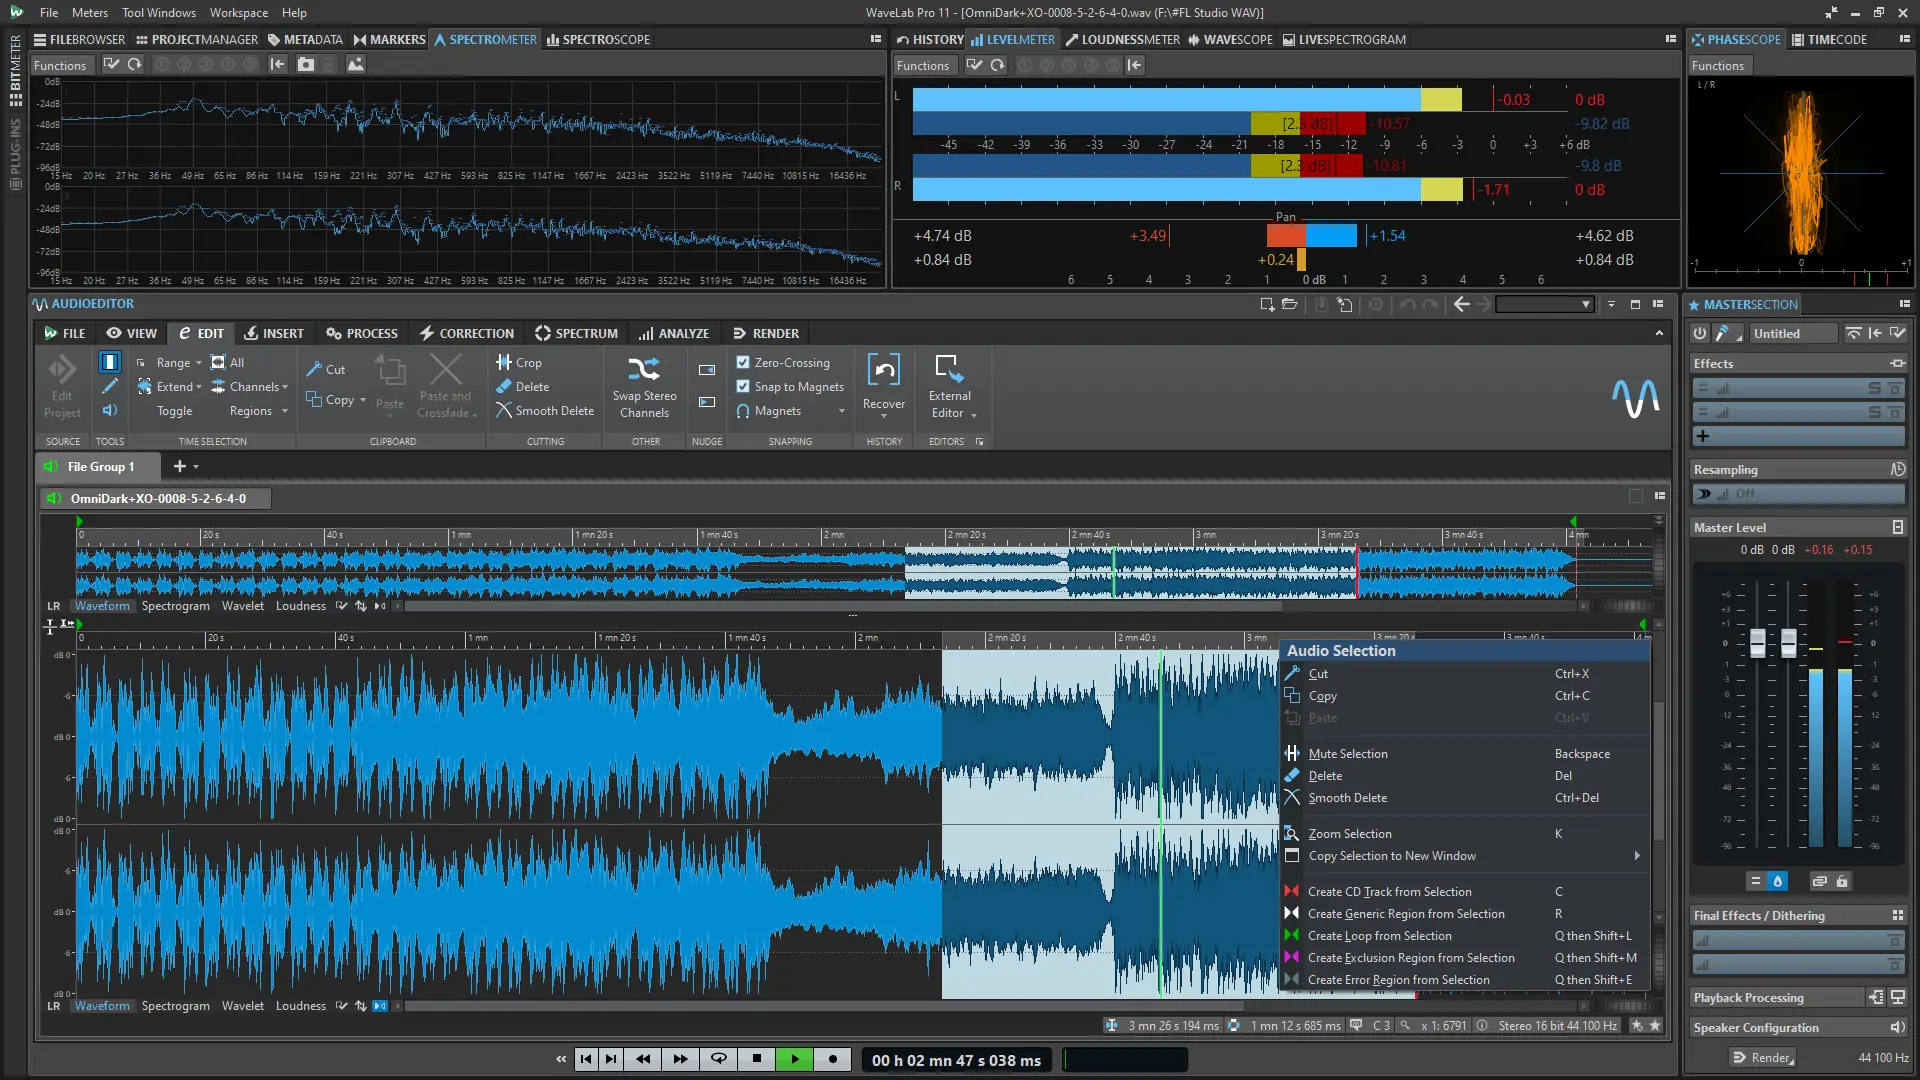Toggle Master Section power button
The width and height of the screenshot is (1920, 1080).
[x=1700, y=333]
